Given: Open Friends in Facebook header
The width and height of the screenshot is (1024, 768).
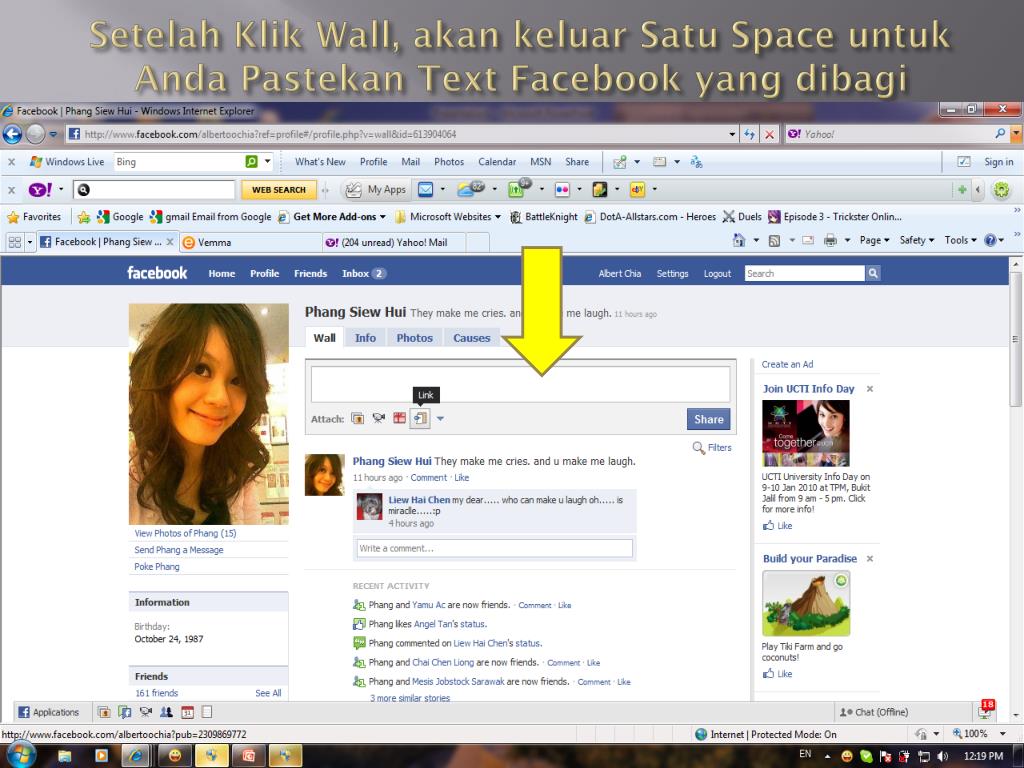Looking at the screenshot, I should pyautogui.click(x=310, y=274).
